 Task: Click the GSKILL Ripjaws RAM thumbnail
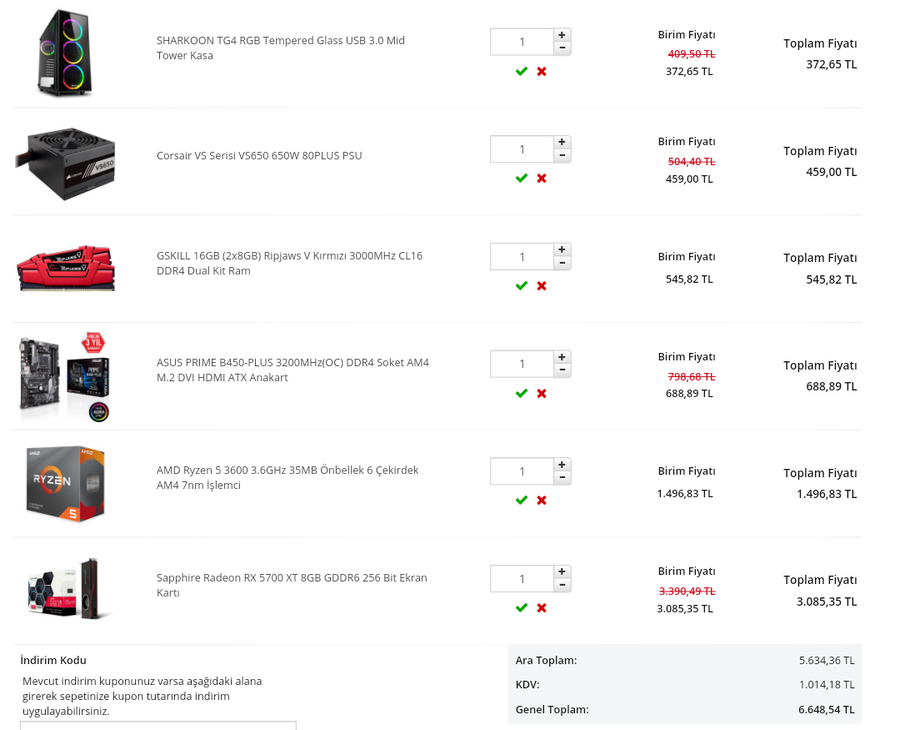[x=65, y=268]
